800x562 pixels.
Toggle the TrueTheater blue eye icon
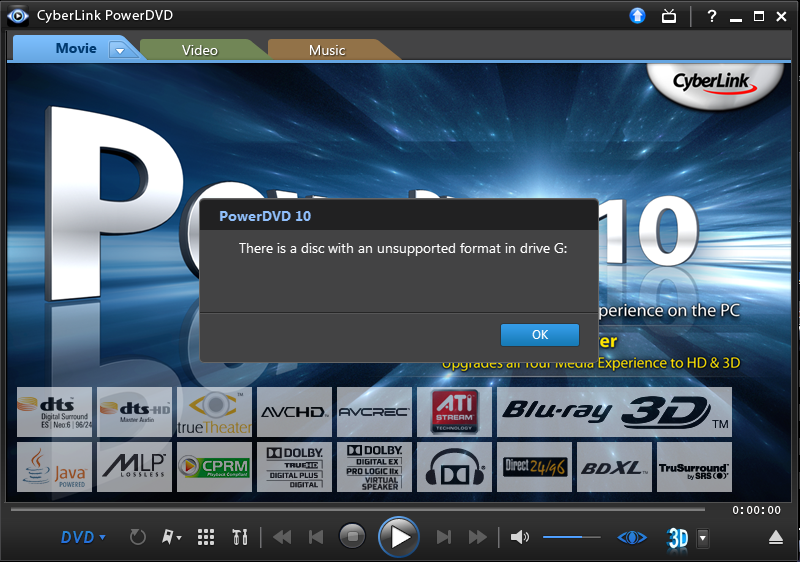point(632,538)
